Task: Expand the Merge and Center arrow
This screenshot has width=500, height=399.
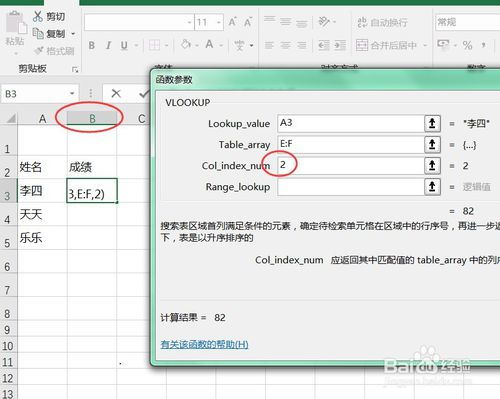Action: tap(425, 45)
